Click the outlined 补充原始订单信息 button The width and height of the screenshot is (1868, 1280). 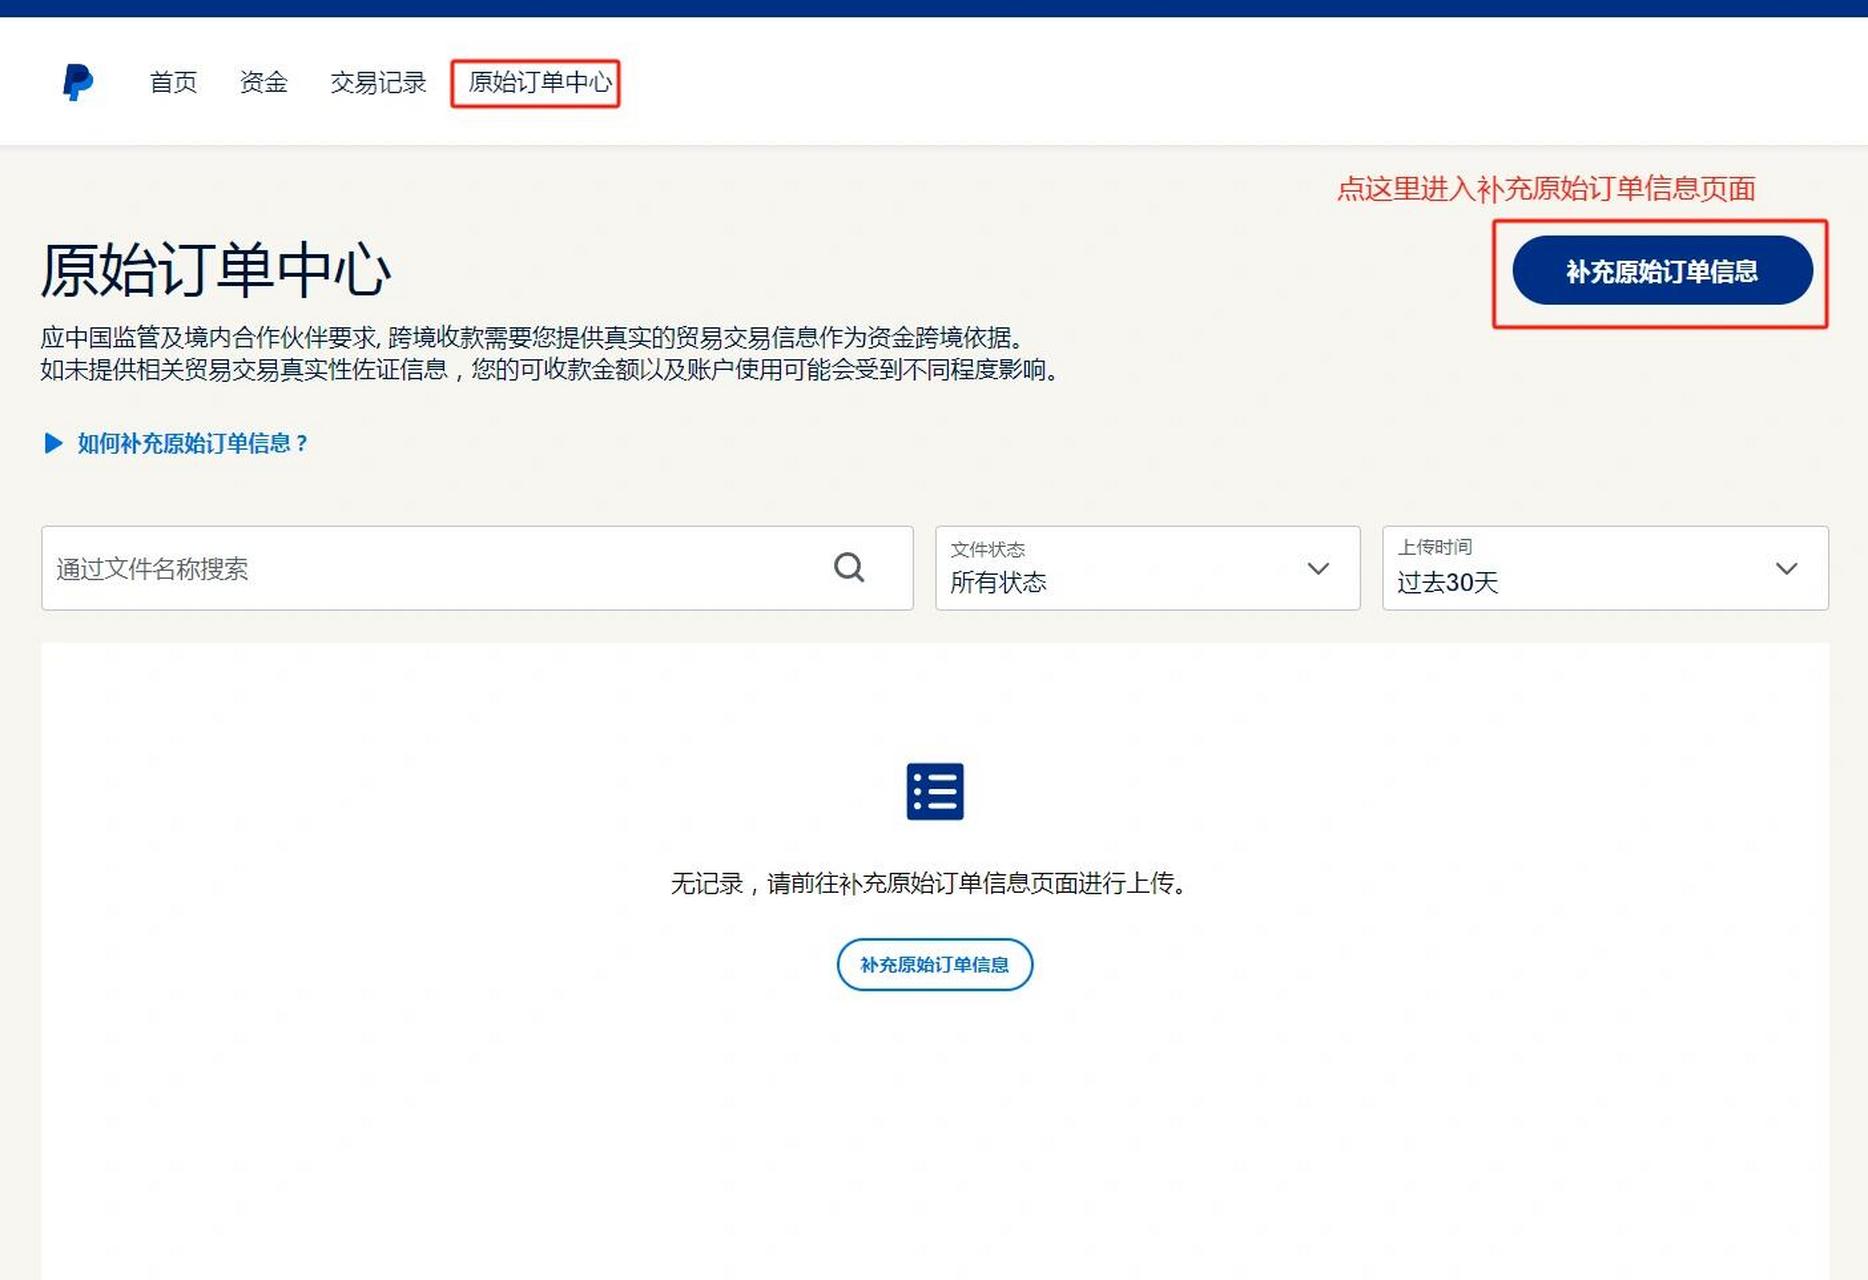click(934, 964)
